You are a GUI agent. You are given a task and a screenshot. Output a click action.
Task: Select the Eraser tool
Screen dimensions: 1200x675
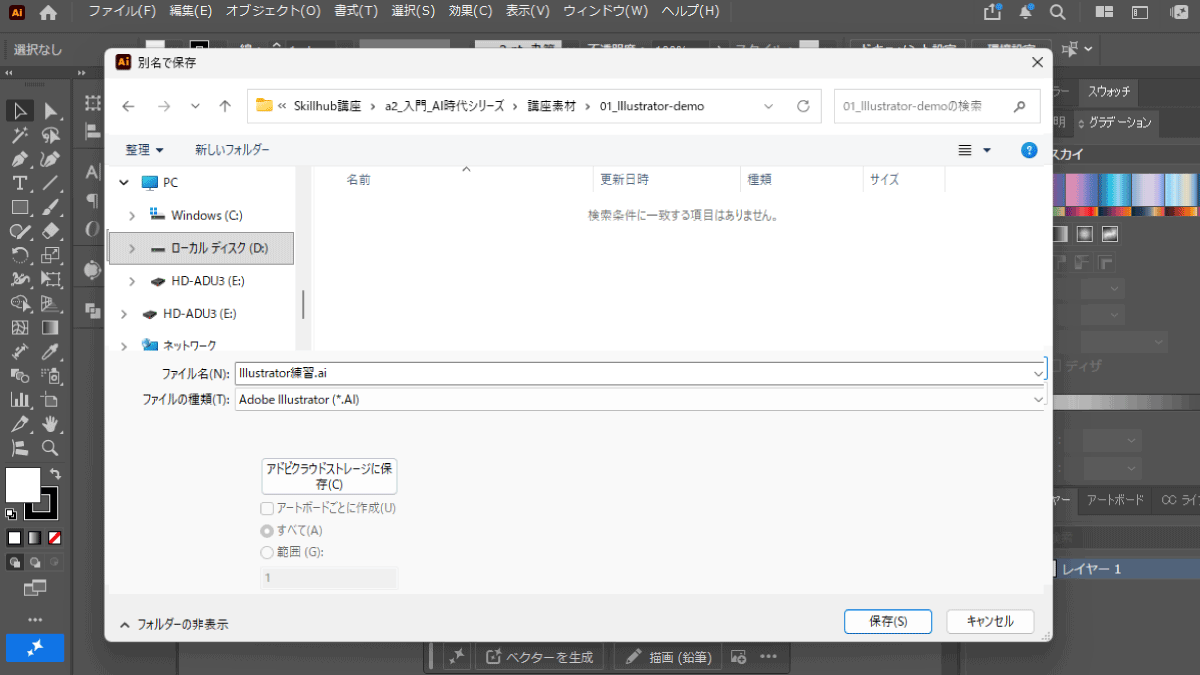pos(51,231)
